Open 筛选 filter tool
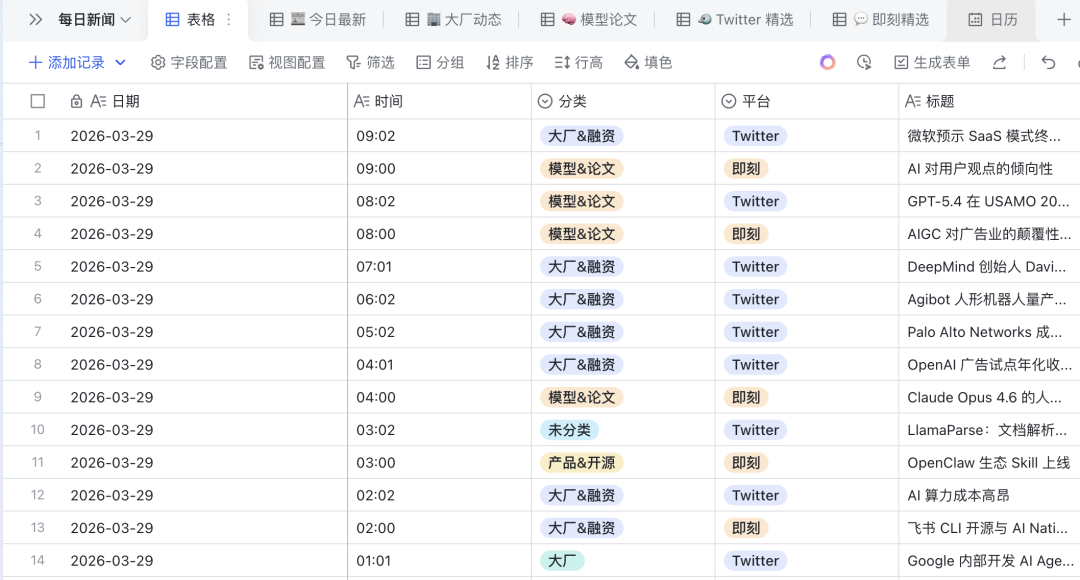 tap(371, 62)
